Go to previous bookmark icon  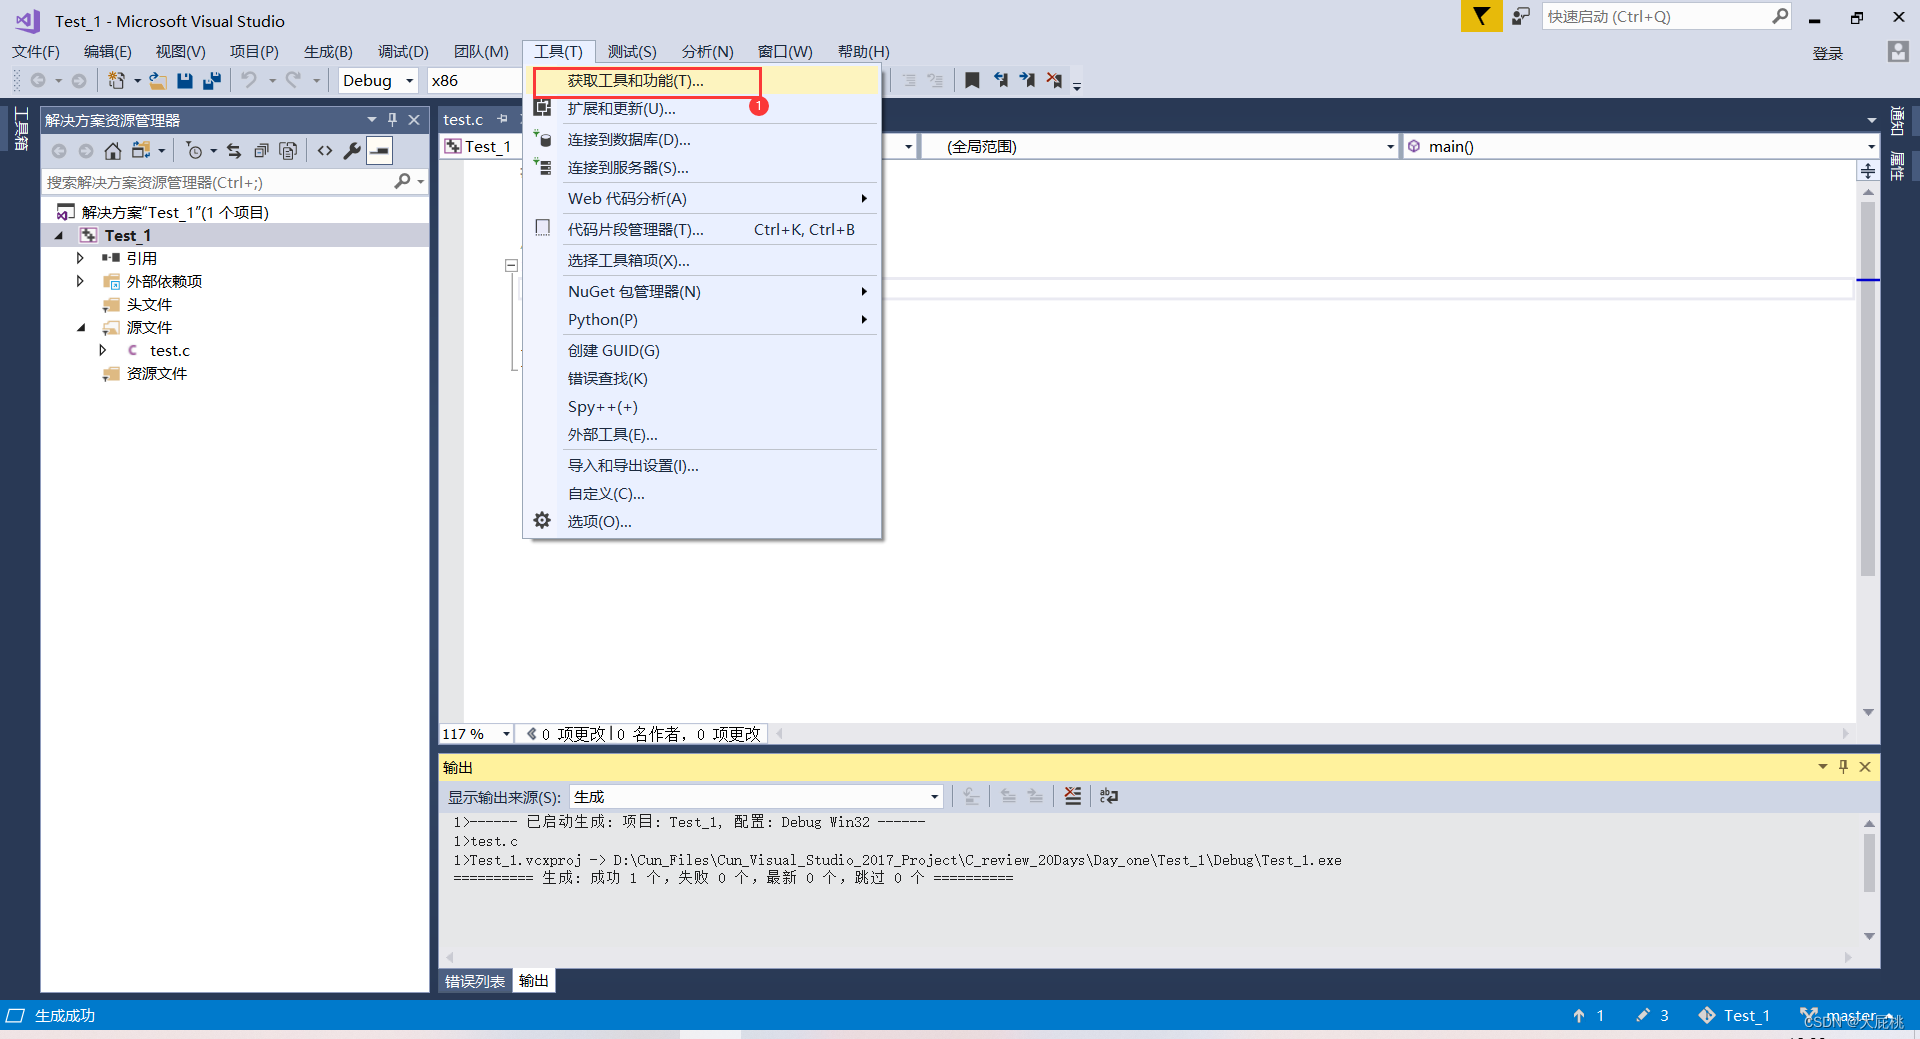1000,80
